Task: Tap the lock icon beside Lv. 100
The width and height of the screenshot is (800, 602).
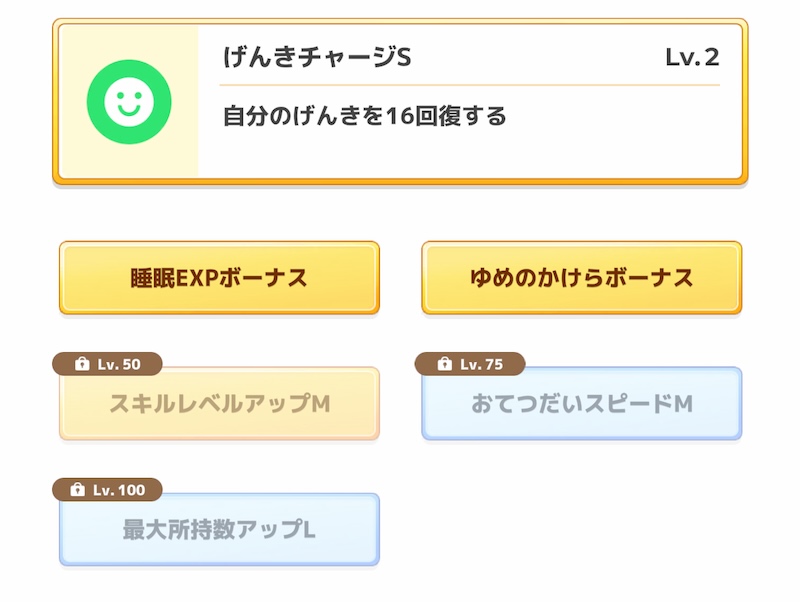Action: [77, 491]
